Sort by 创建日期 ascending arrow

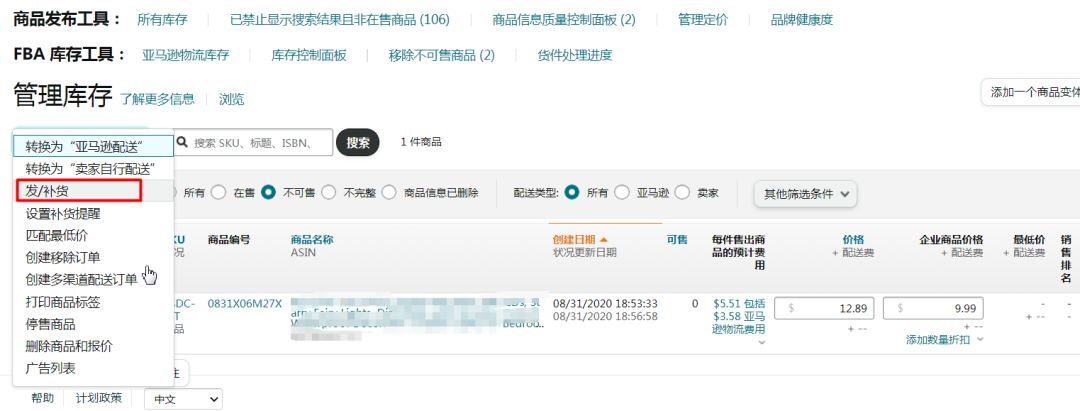coord(604,240)
